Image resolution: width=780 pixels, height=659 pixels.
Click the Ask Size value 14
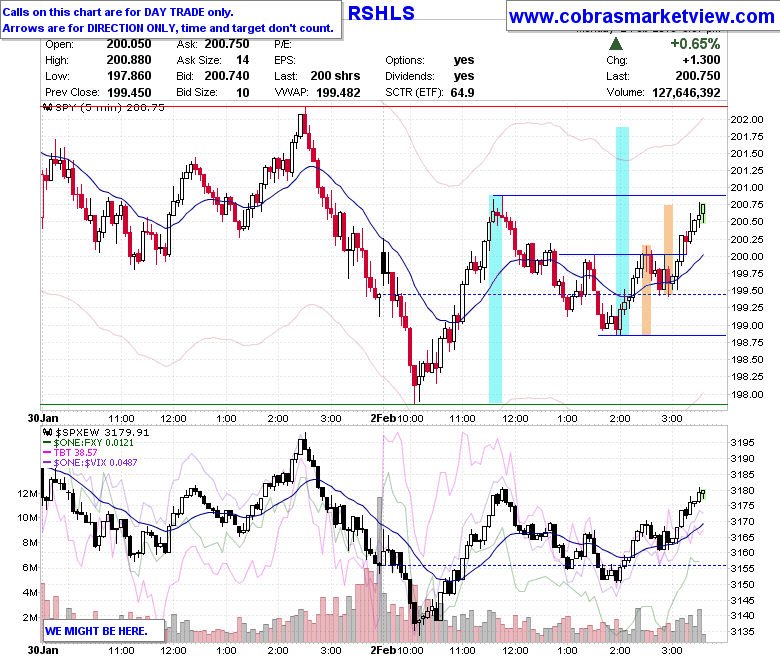243,60
